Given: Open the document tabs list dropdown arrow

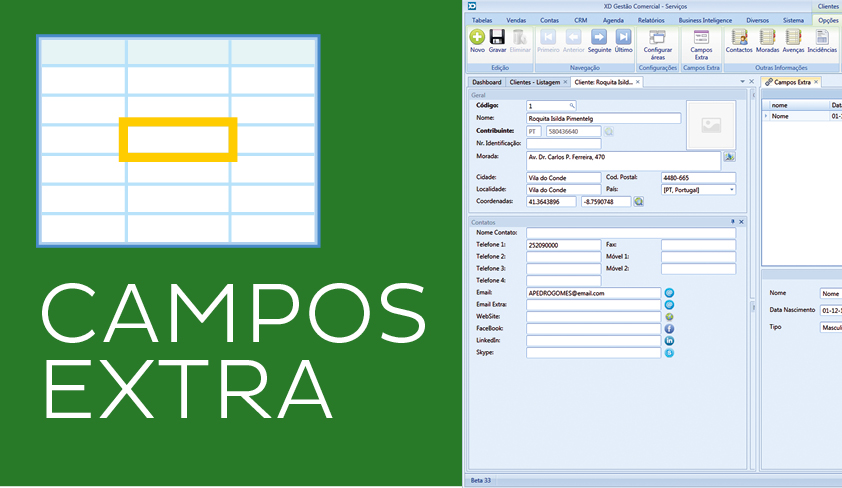Looking at the screenshot, I should [x=742, y=82].
